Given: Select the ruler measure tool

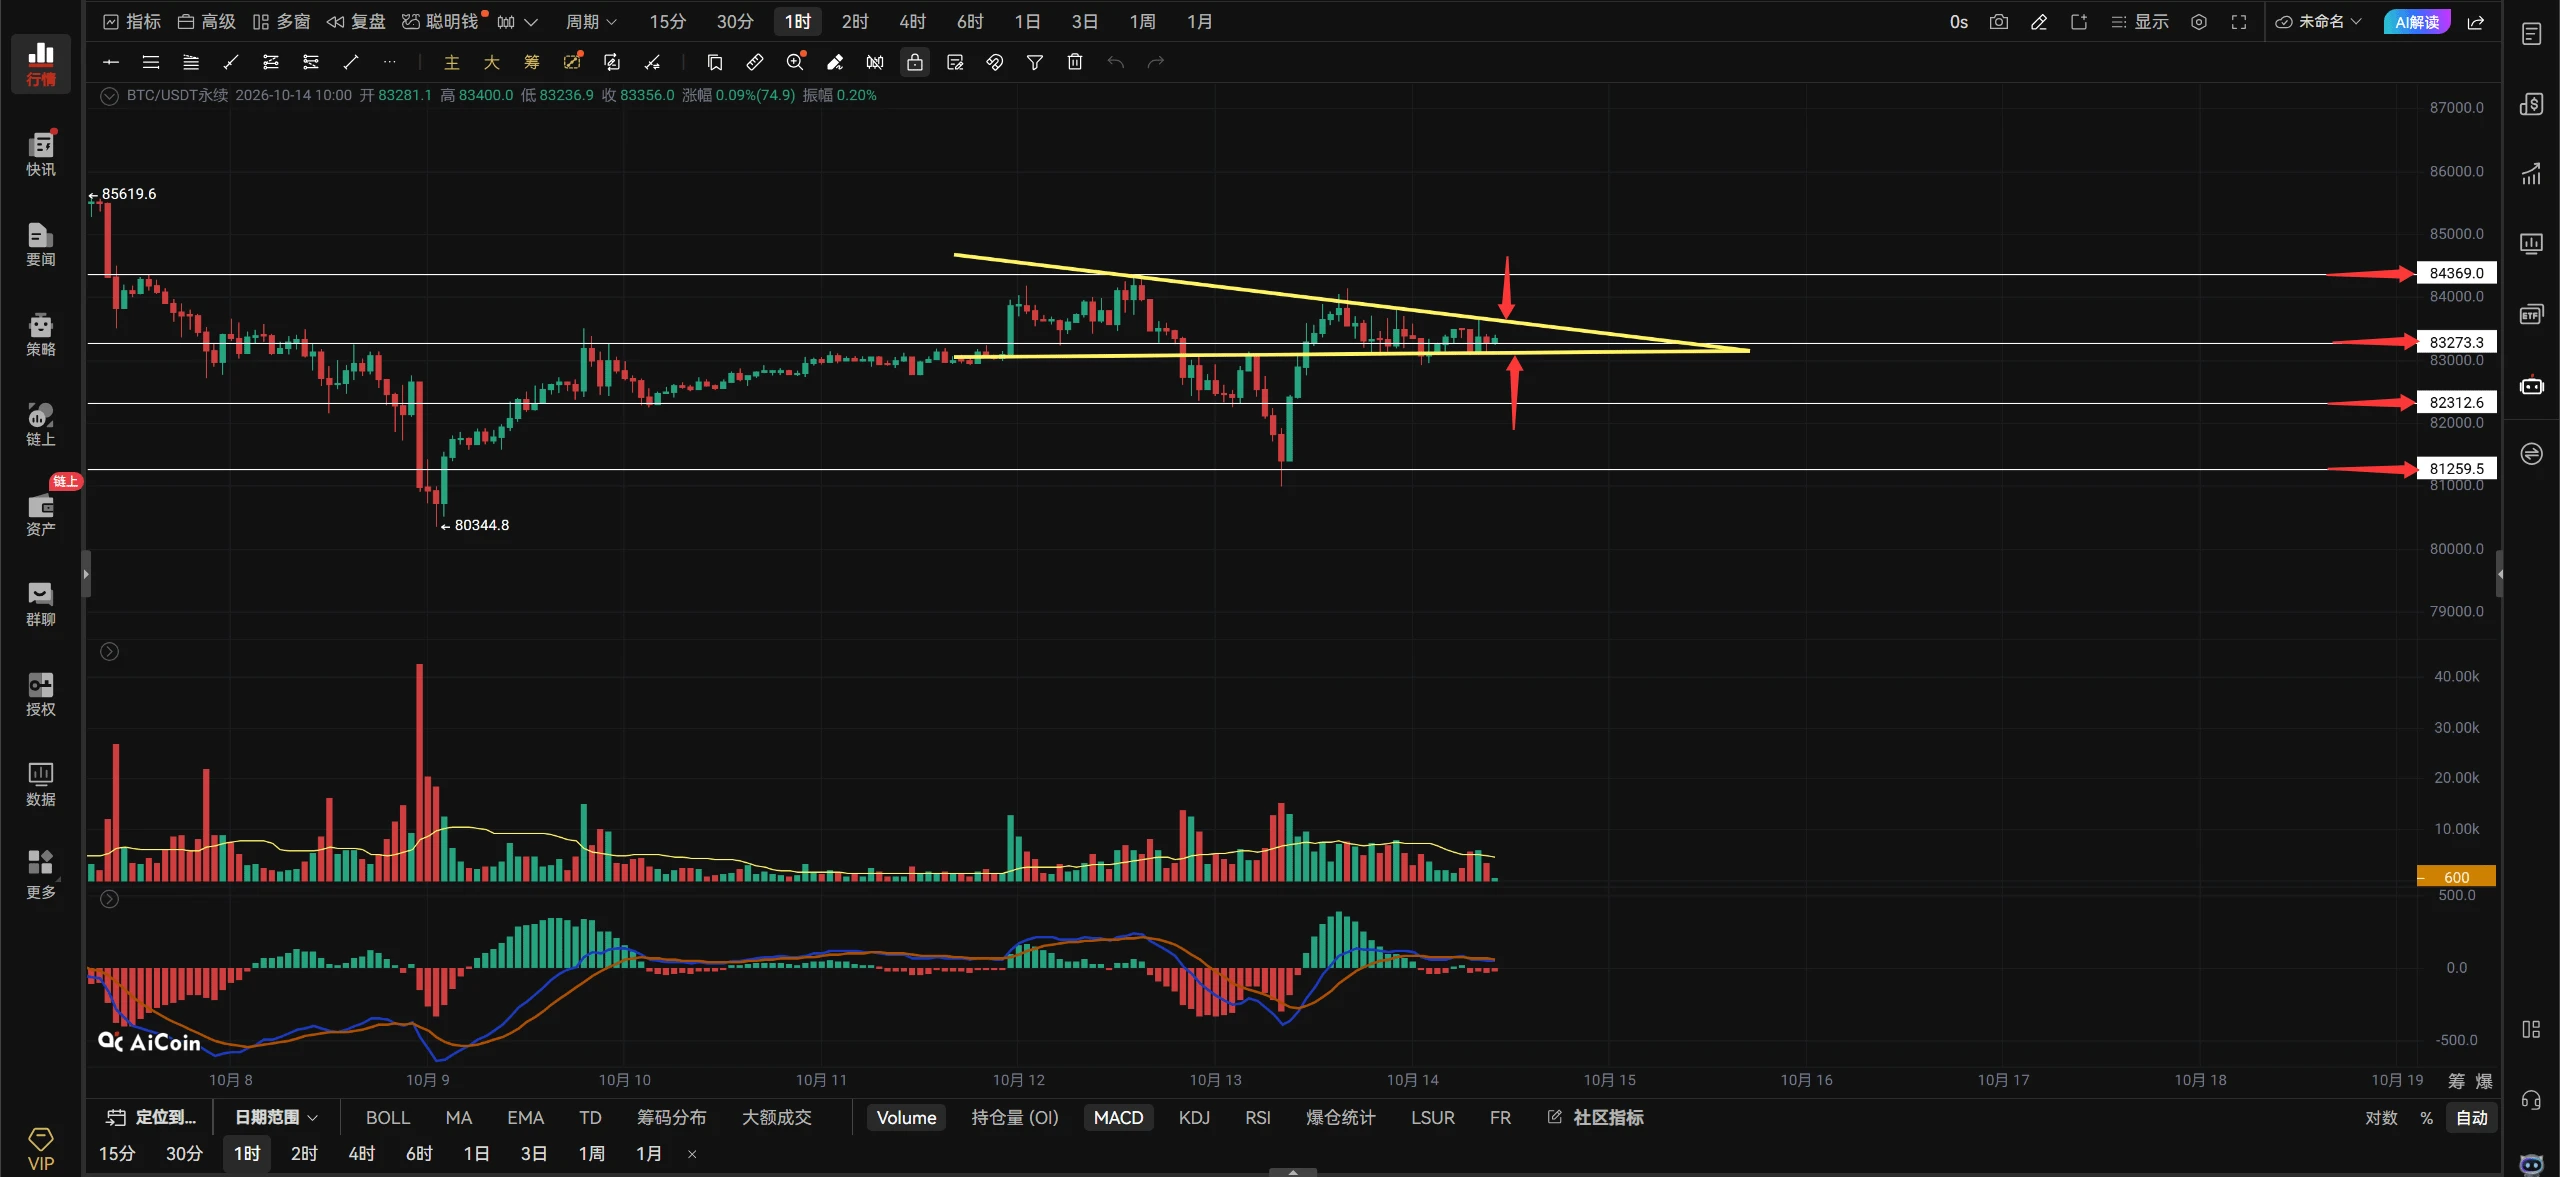Looking at the screenshot, I should point(755,62).
